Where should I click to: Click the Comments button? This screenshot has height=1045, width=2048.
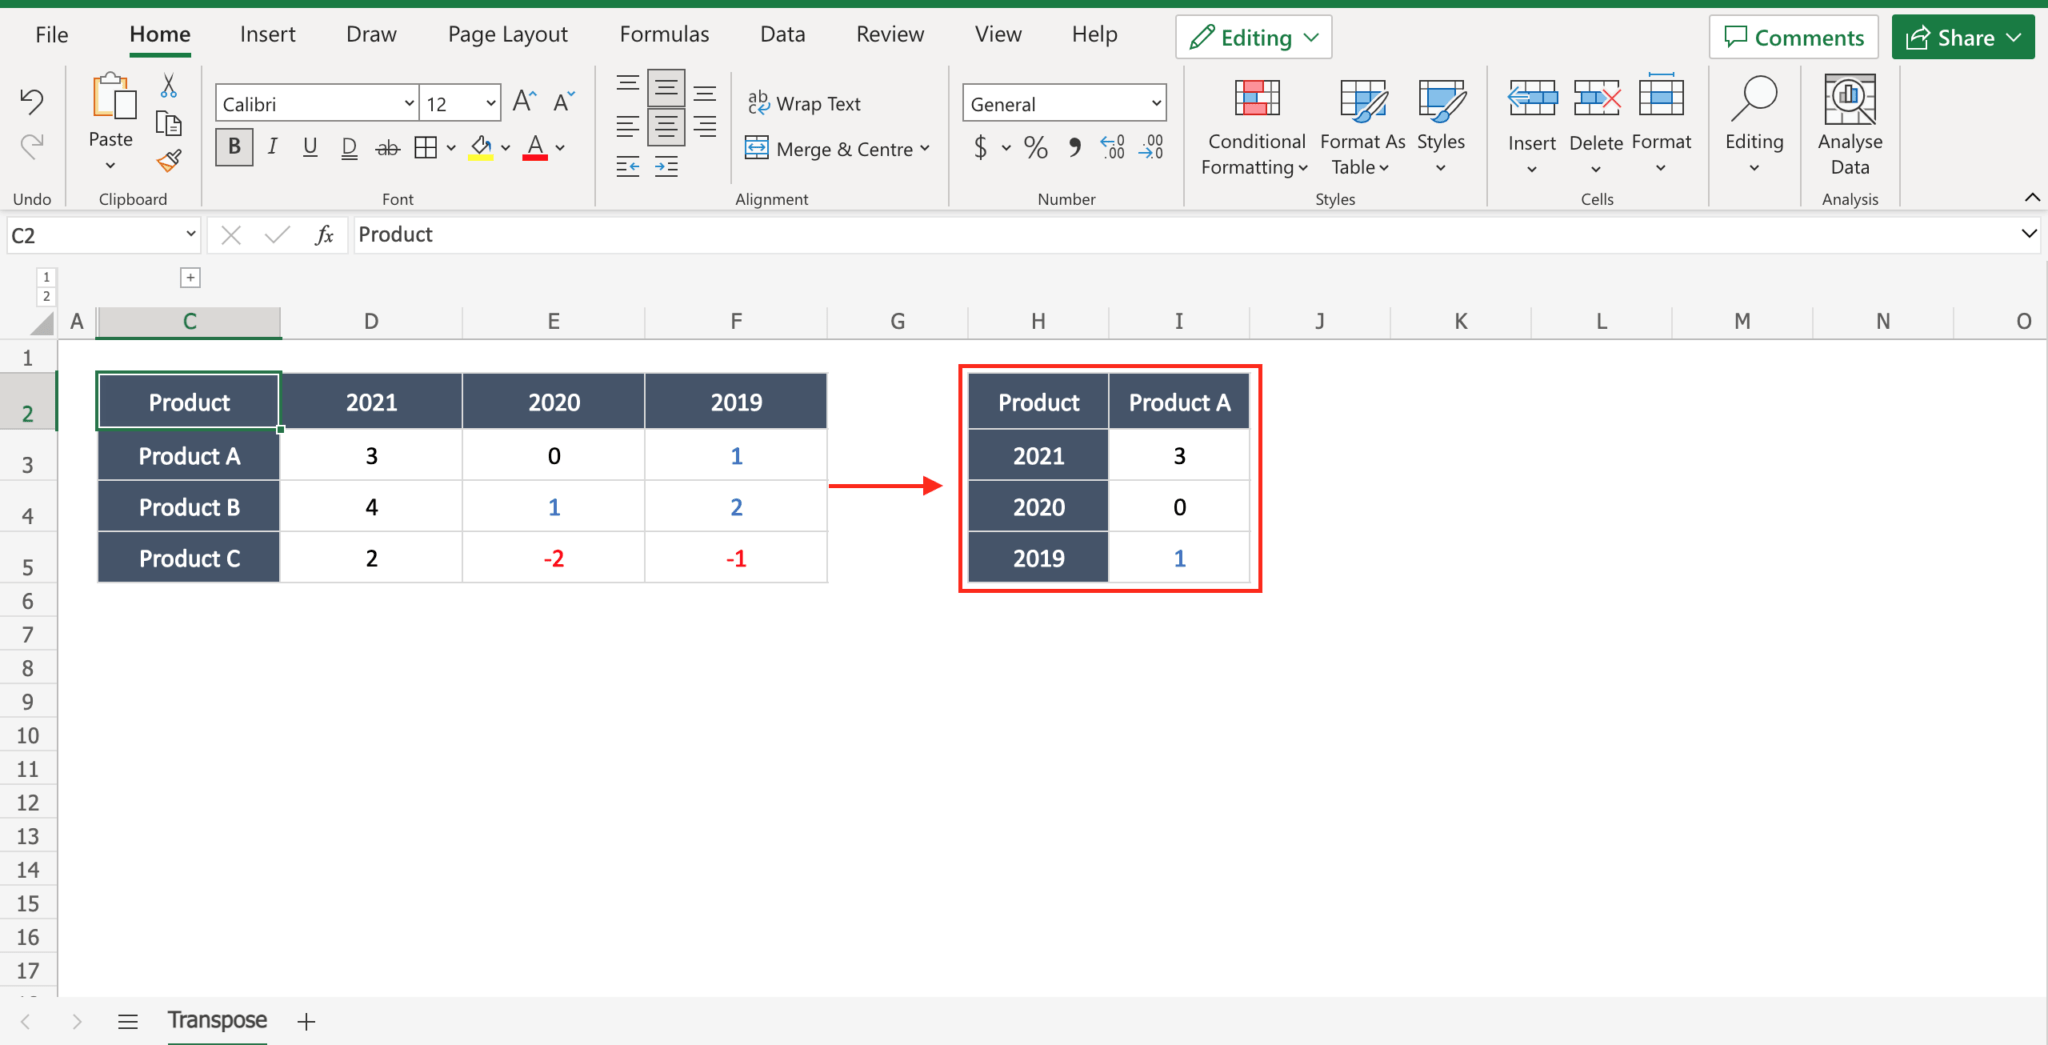1793,37
